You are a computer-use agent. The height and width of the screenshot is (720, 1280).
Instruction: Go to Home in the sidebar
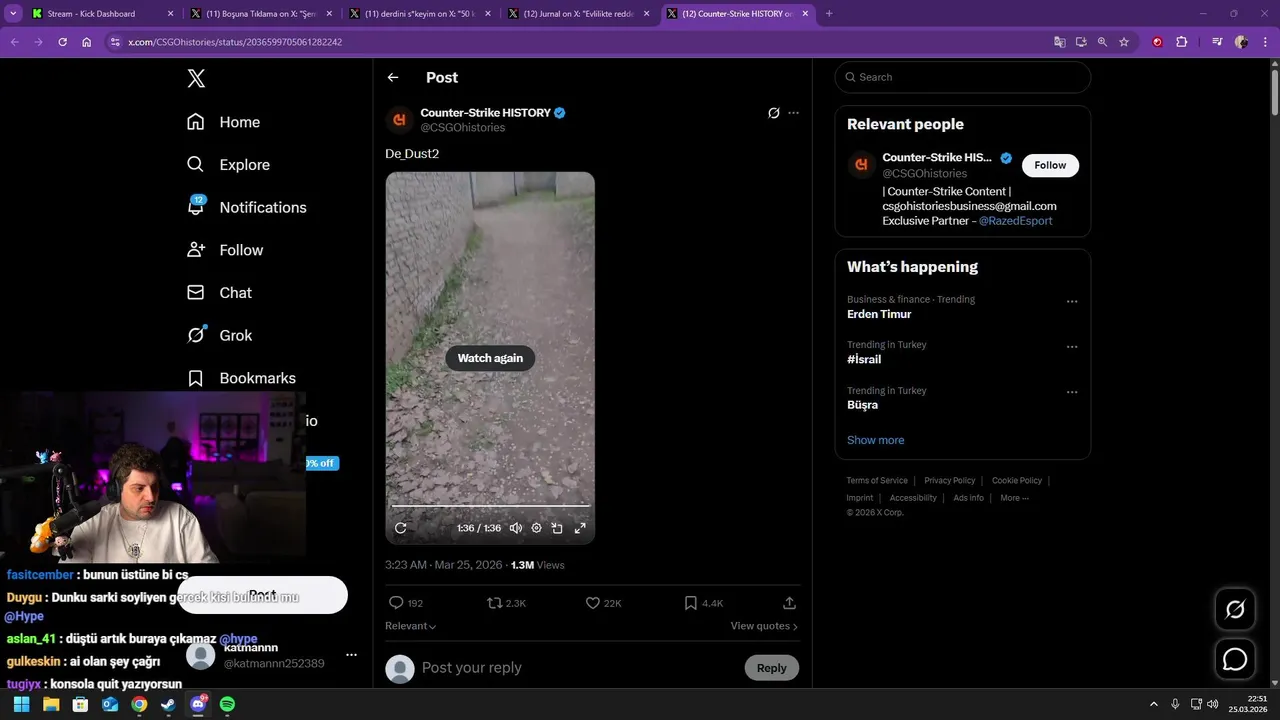pyautogui.click(x=223, y=122)
